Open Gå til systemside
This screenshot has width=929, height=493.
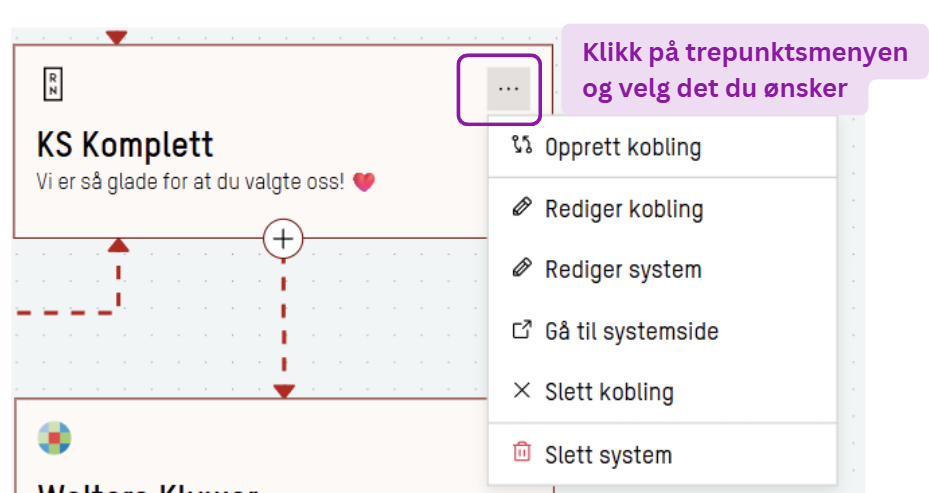[x=631, y=331]
